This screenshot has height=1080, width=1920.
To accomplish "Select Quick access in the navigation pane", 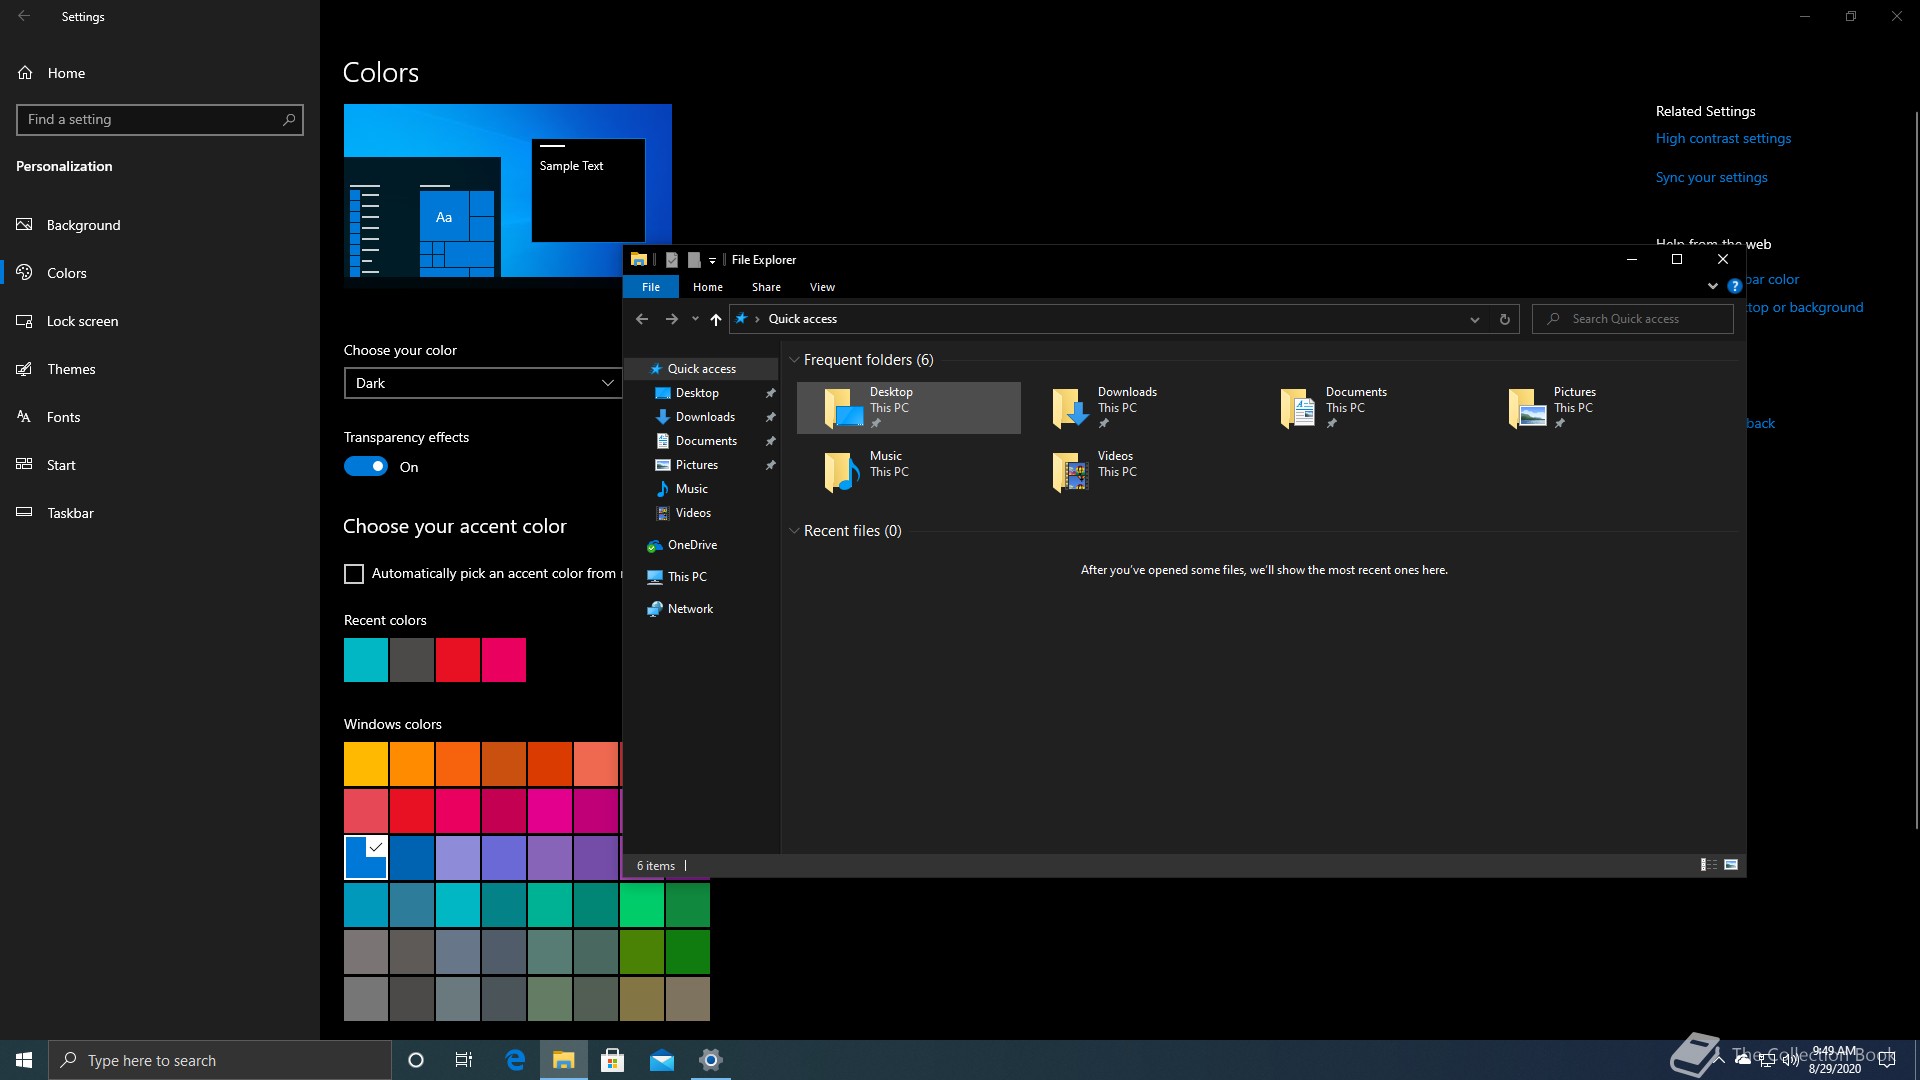I will pos(701,369).
